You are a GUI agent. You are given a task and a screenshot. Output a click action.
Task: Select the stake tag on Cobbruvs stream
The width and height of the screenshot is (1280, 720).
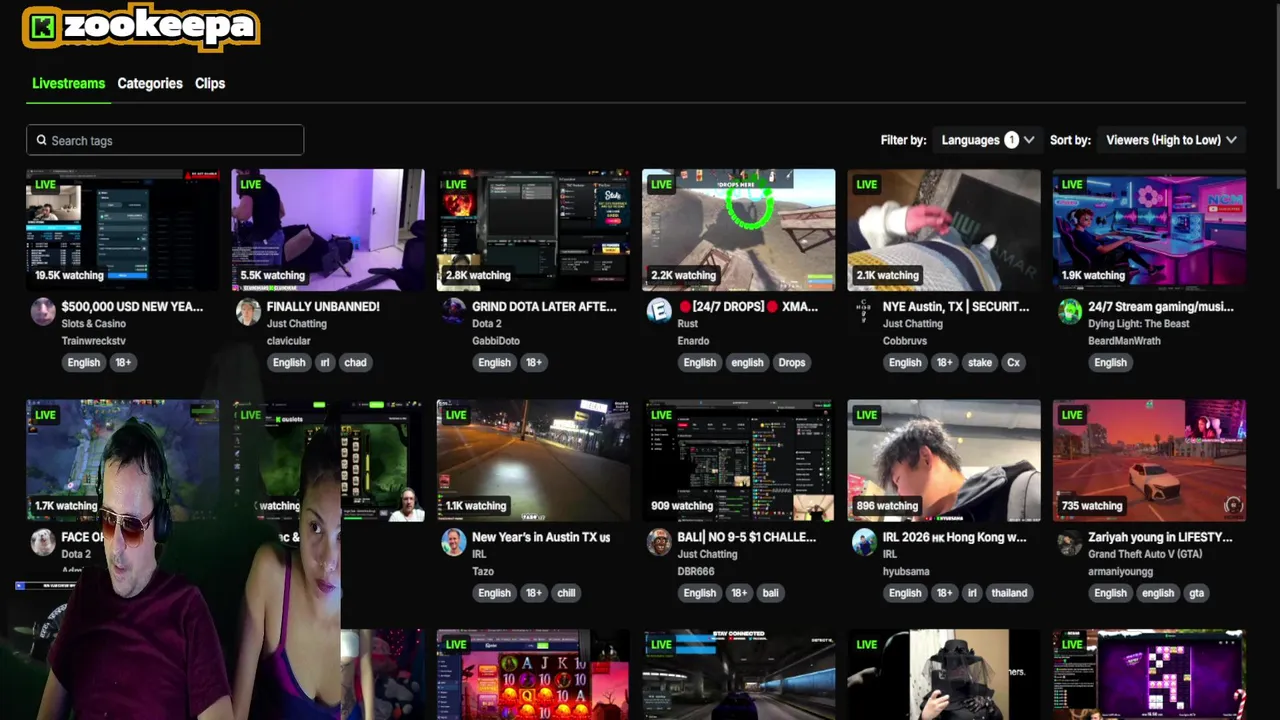pyautogui.click(x=980, y=362)
